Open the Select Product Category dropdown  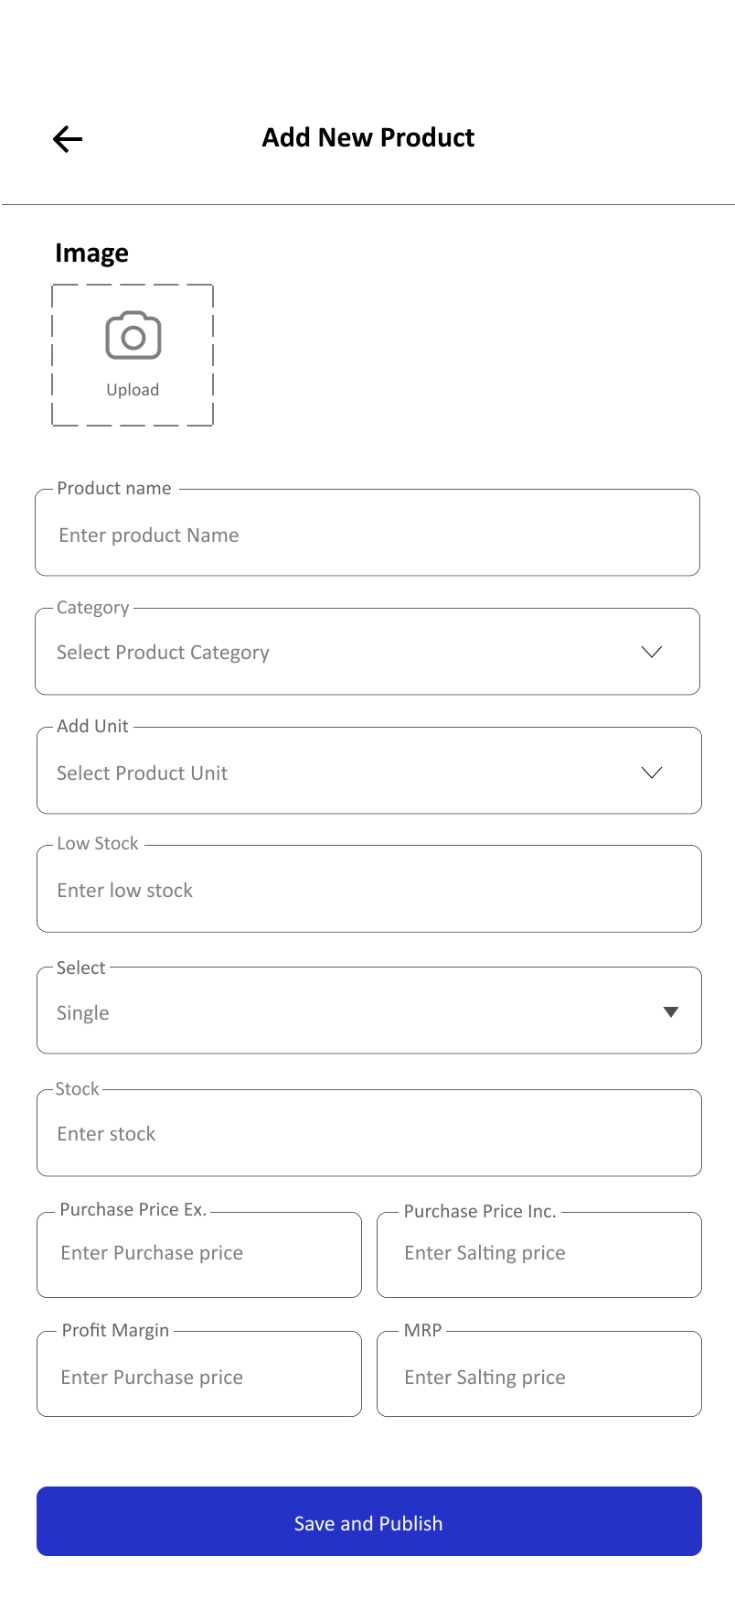click(x=367, y=652)
